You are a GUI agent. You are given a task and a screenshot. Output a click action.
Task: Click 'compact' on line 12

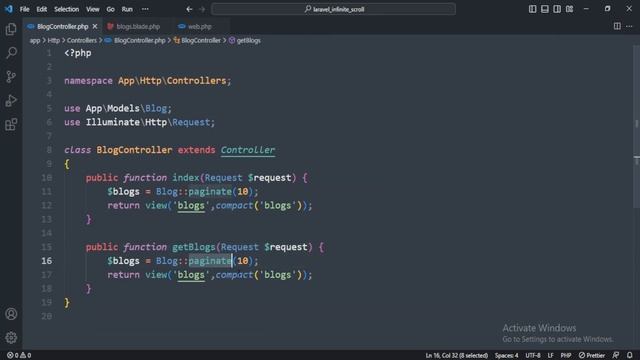pyautogui.click(x=234, y=205)
